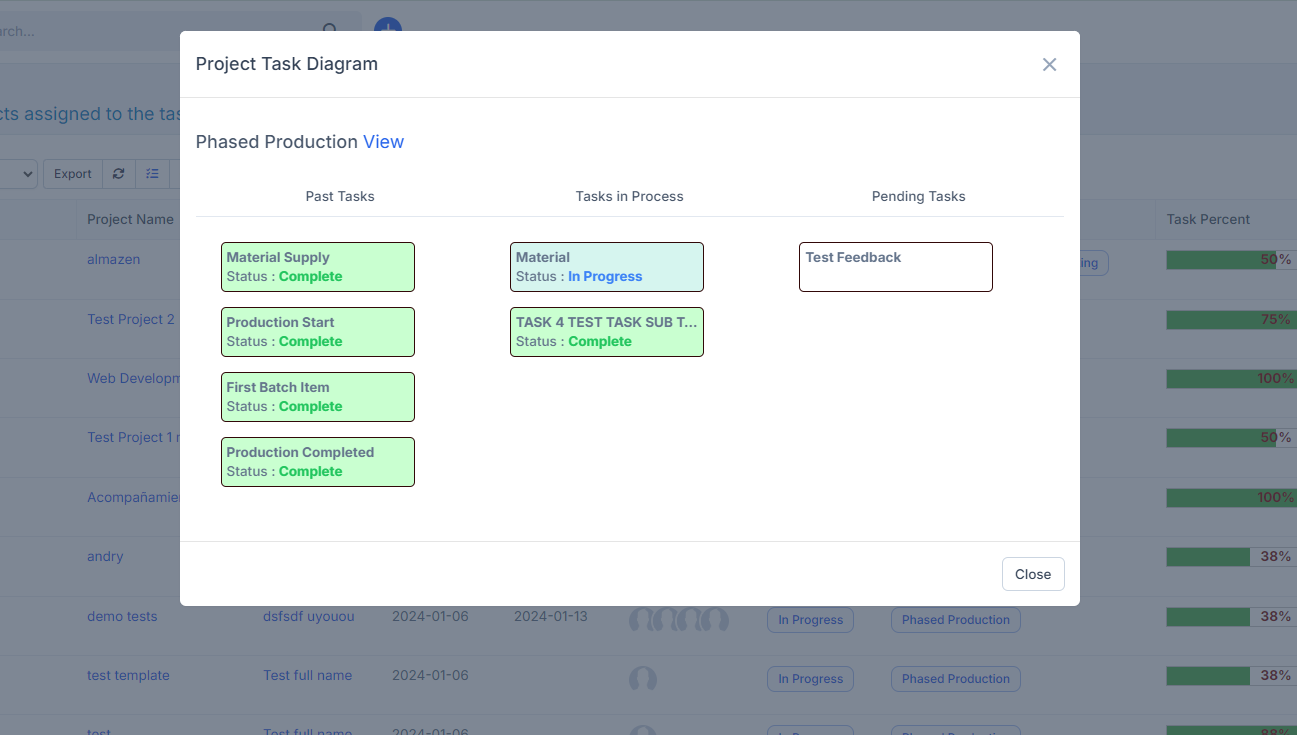
Task: Click the refresh icon beside Export
Action: pyautogui.click(x=118, y=174)
